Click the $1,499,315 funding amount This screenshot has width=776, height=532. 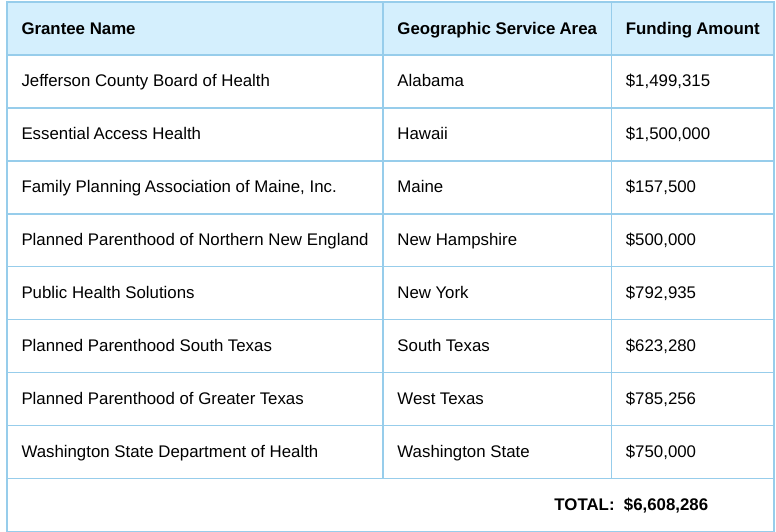668,81
